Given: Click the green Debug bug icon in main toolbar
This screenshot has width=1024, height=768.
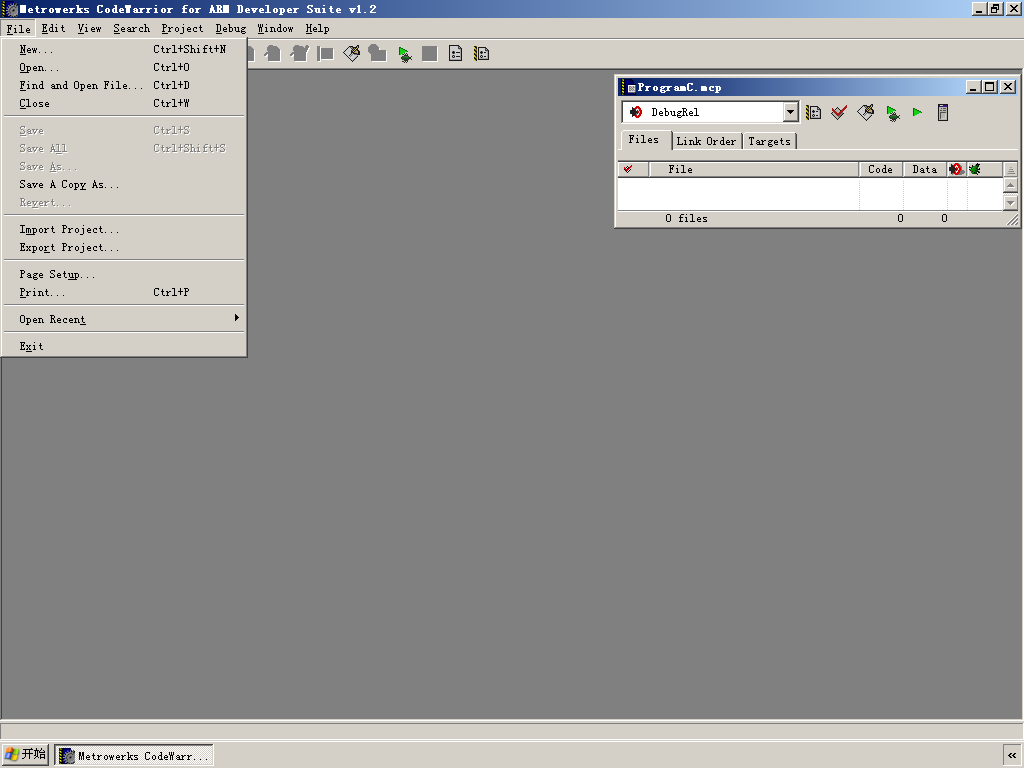Looking at the screenshot, I should (405, 54).
